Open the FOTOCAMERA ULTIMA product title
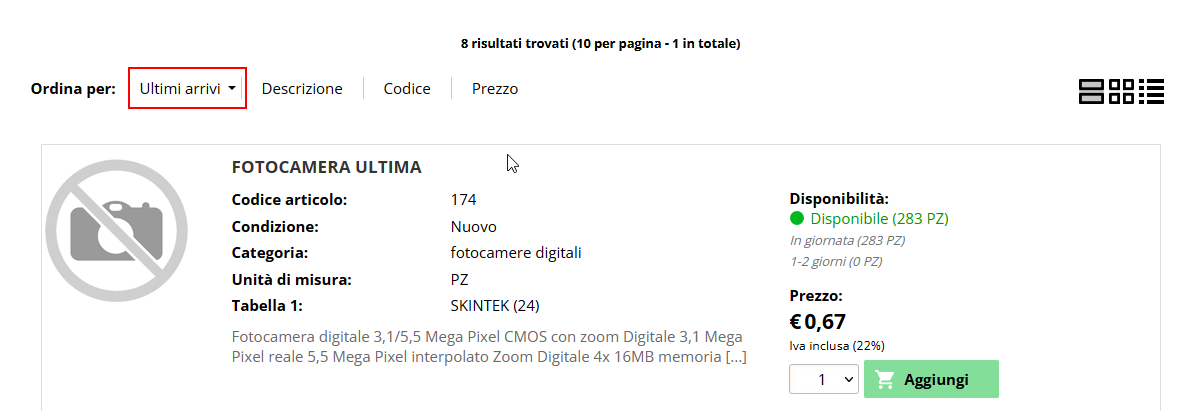Image resolution: width=1189 pixels, height=411 pixels. click(326, 168)
